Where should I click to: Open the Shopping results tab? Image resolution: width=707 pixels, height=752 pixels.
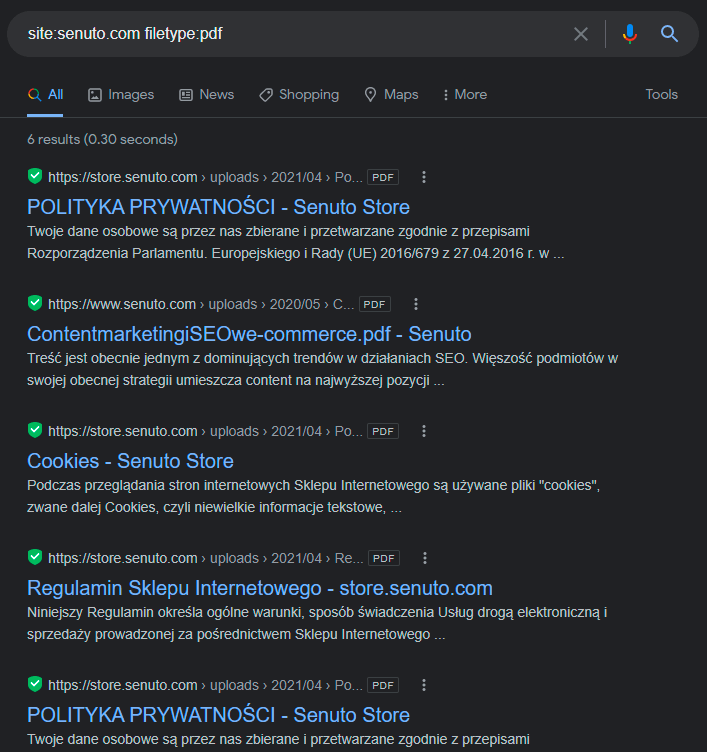tap(299, 94)
